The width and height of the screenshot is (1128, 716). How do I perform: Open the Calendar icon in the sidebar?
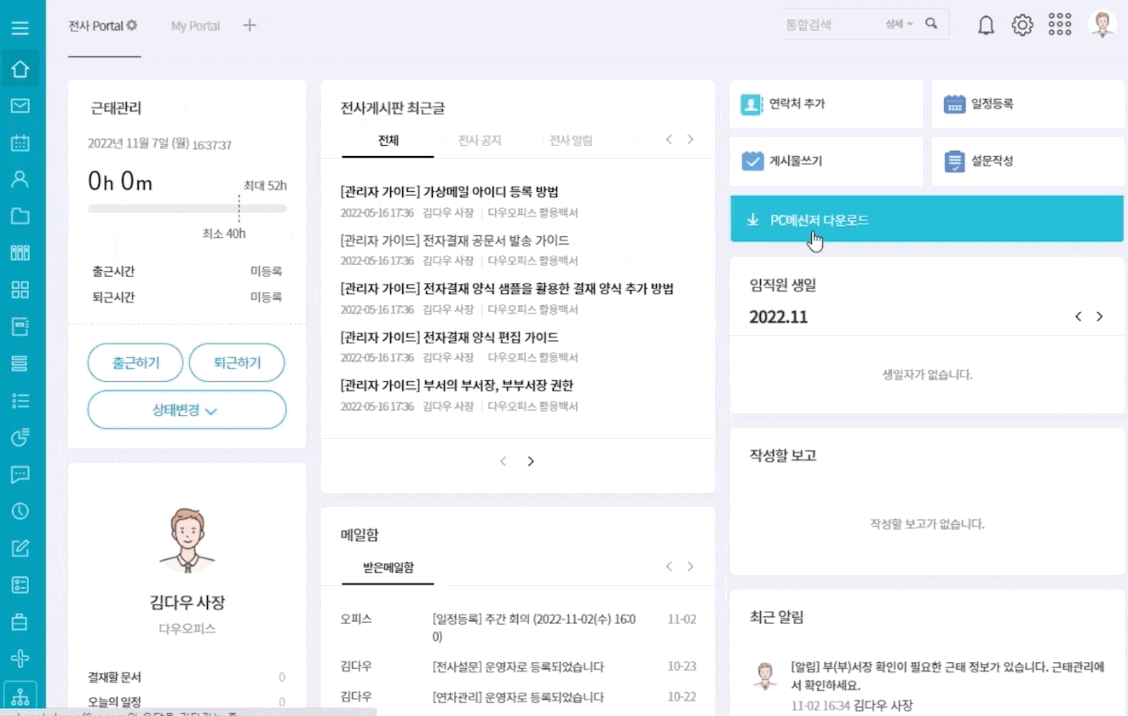[20, 142]
